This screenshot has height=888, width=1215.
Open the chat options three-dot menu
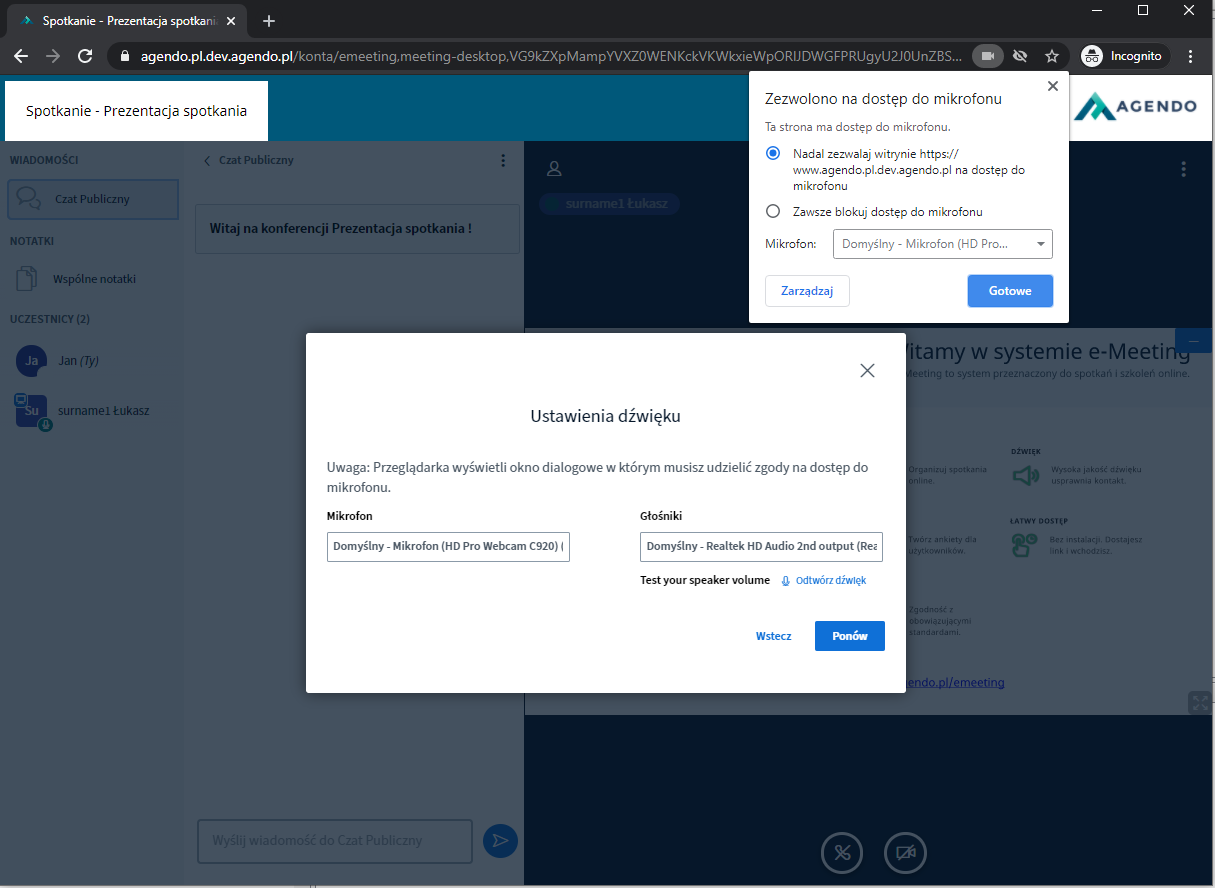(x=503, y=160)
